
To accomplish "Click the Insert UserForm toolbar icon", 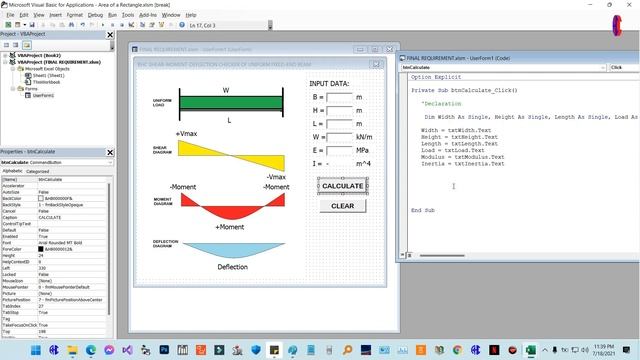I will (x=18, y=25).
